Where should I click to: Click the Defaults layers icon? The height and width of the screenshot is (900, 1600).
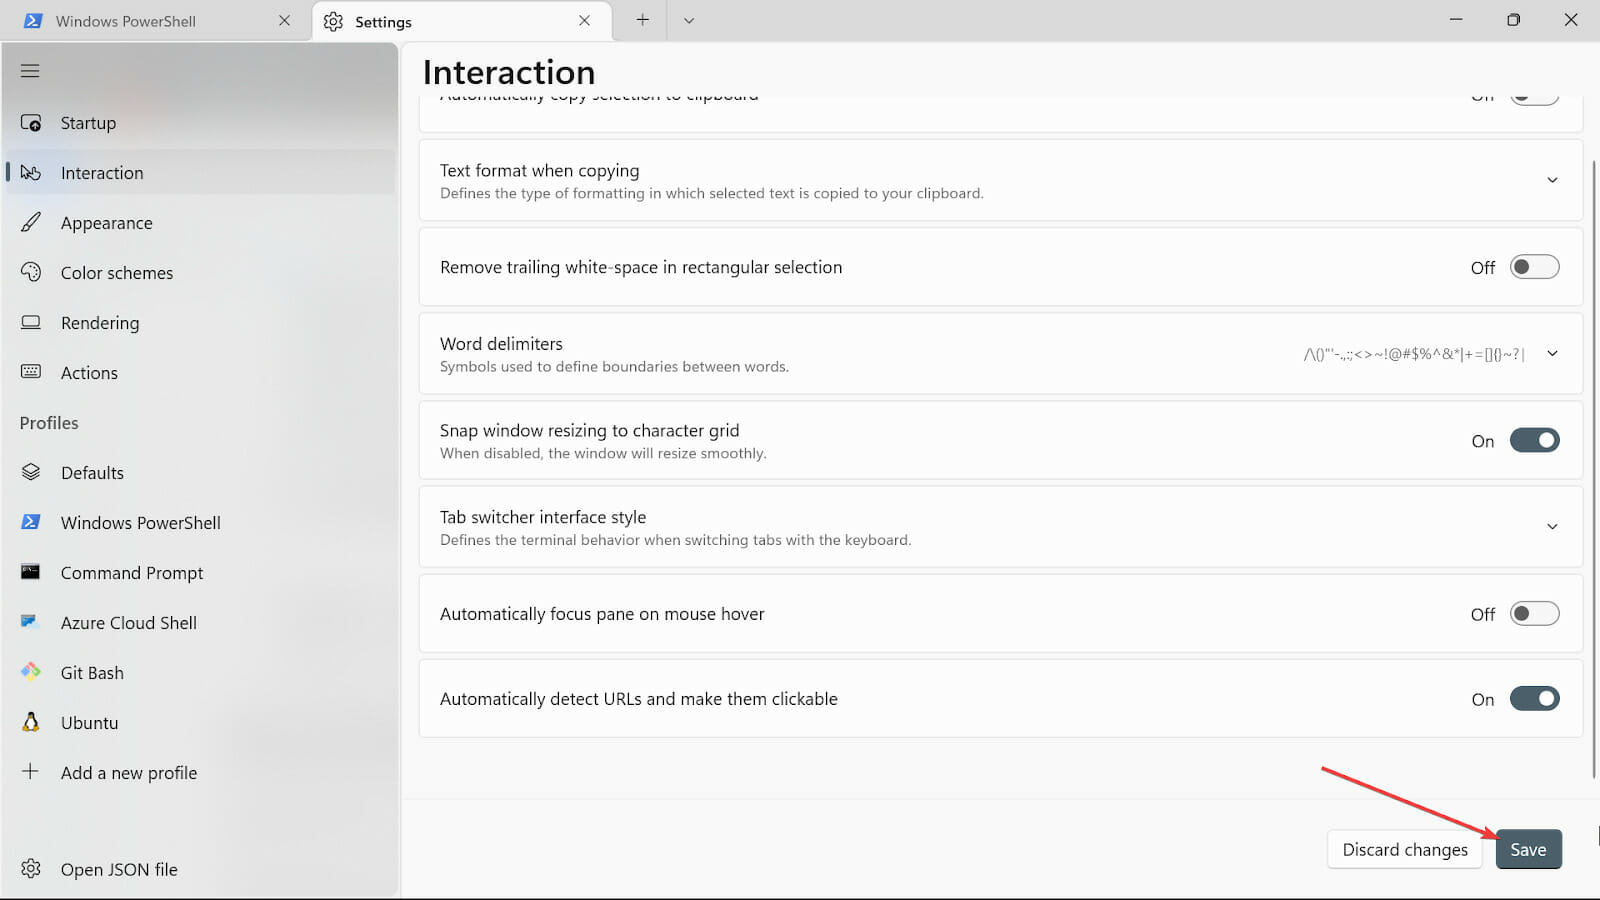[31, 472]
